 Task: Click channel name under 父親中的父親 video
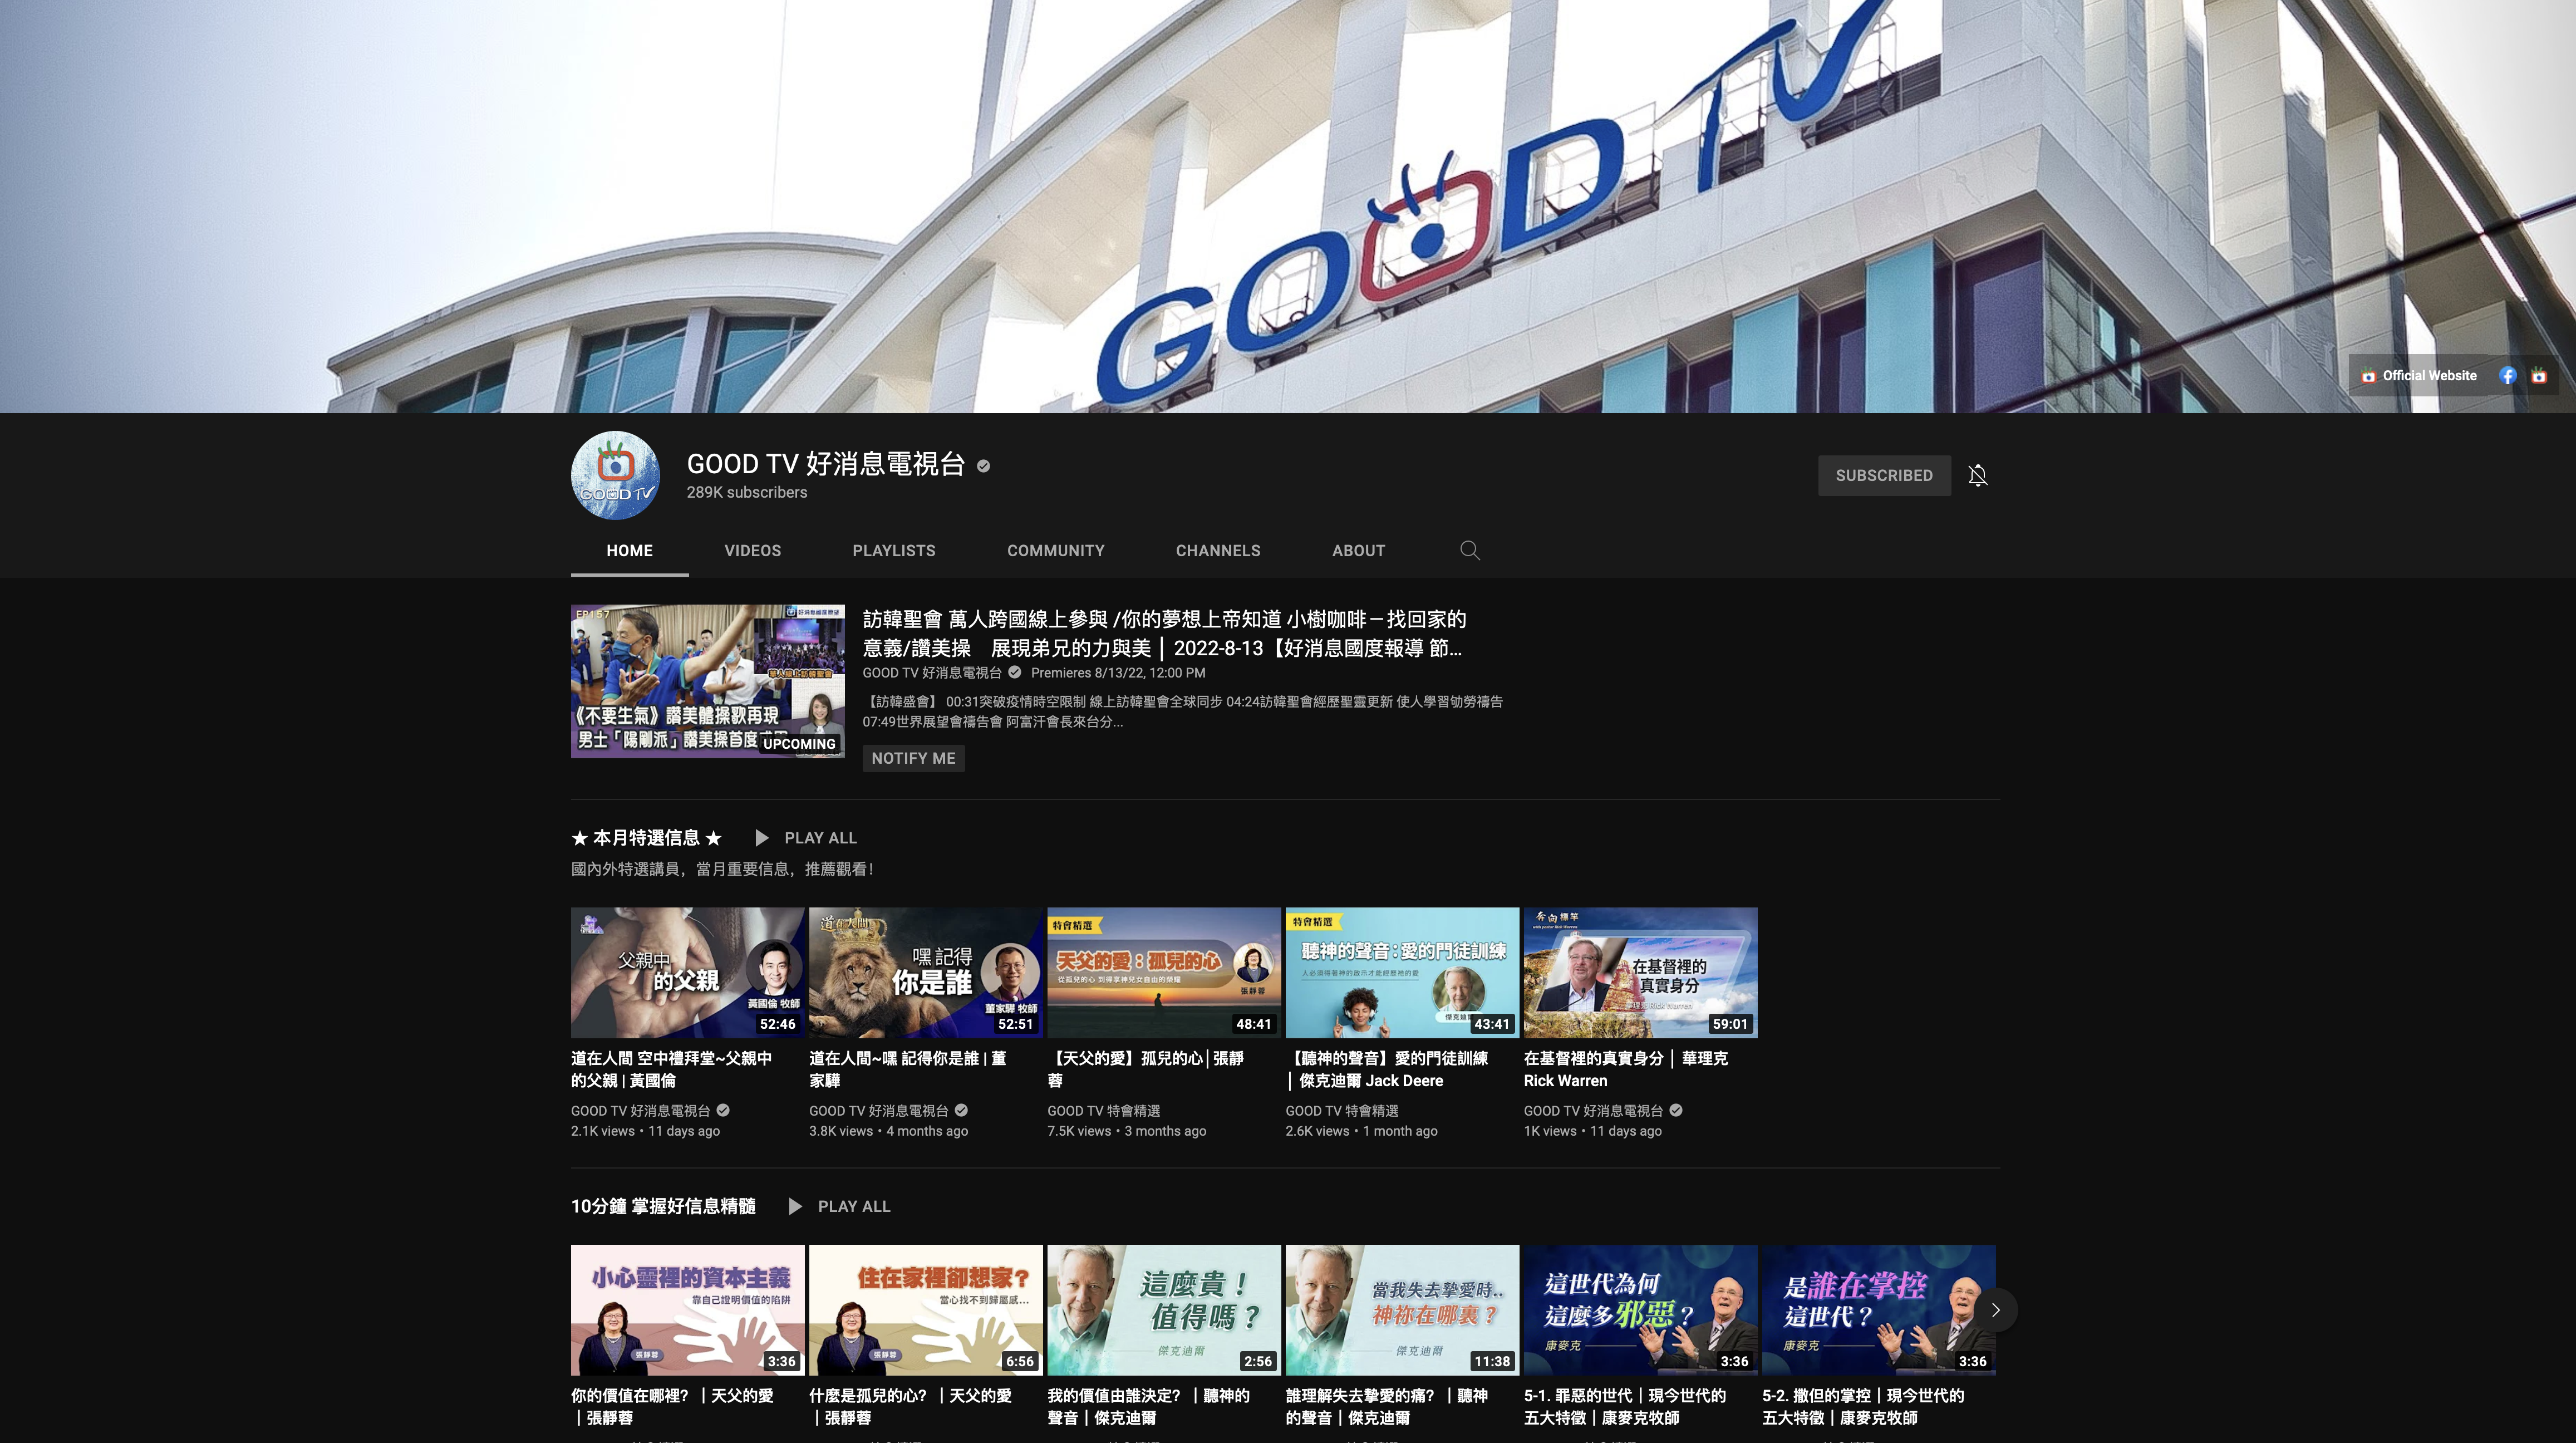641,1111
